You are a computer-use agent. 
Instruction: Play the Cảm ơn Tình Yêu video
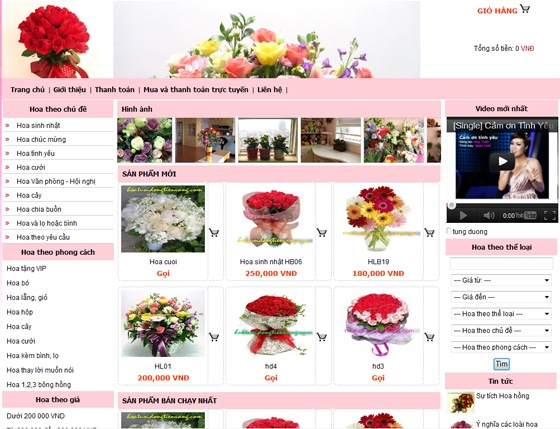click(502, 161)
